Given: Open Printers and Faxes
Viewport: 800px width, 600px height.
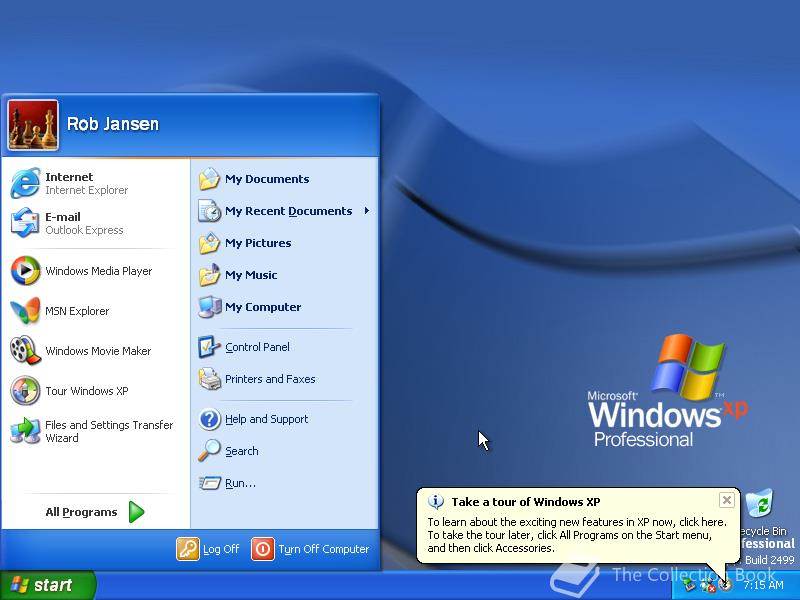Looking at the screenshot, I should point(285,379).
